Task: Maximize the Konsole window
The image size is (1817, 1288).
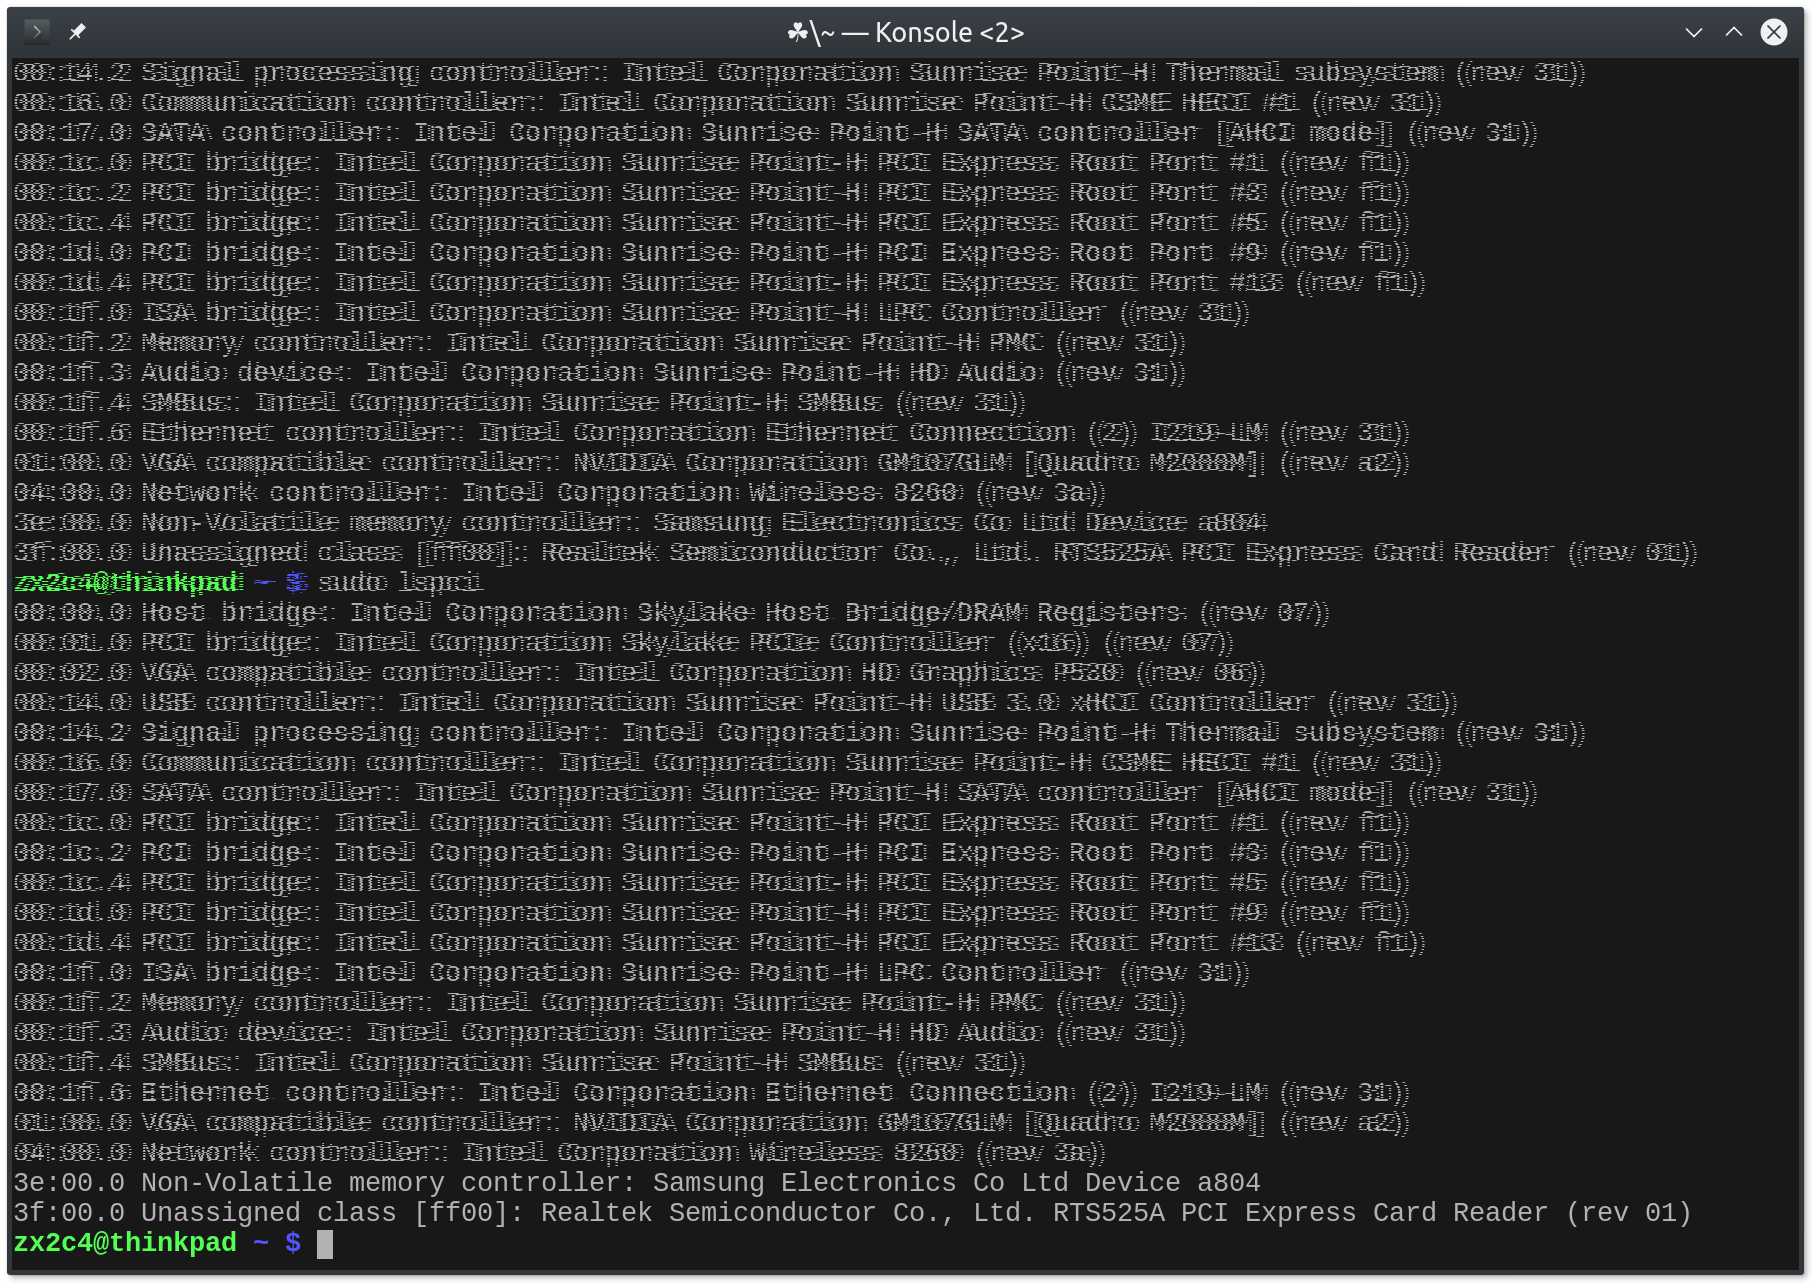Action: (1734, 32)
